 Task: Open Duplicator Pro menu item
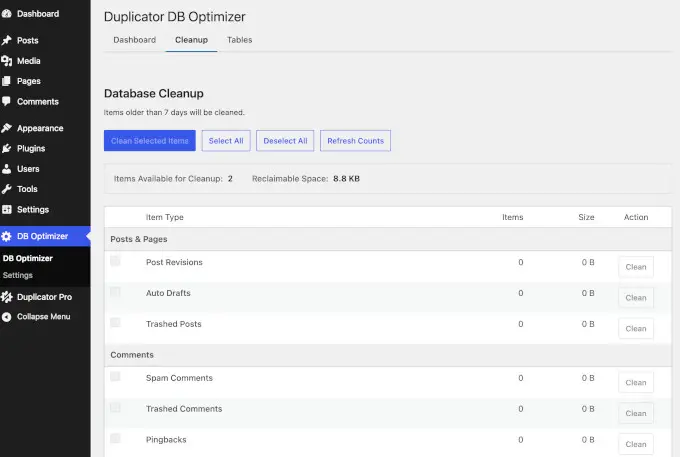tap(45, 297)
